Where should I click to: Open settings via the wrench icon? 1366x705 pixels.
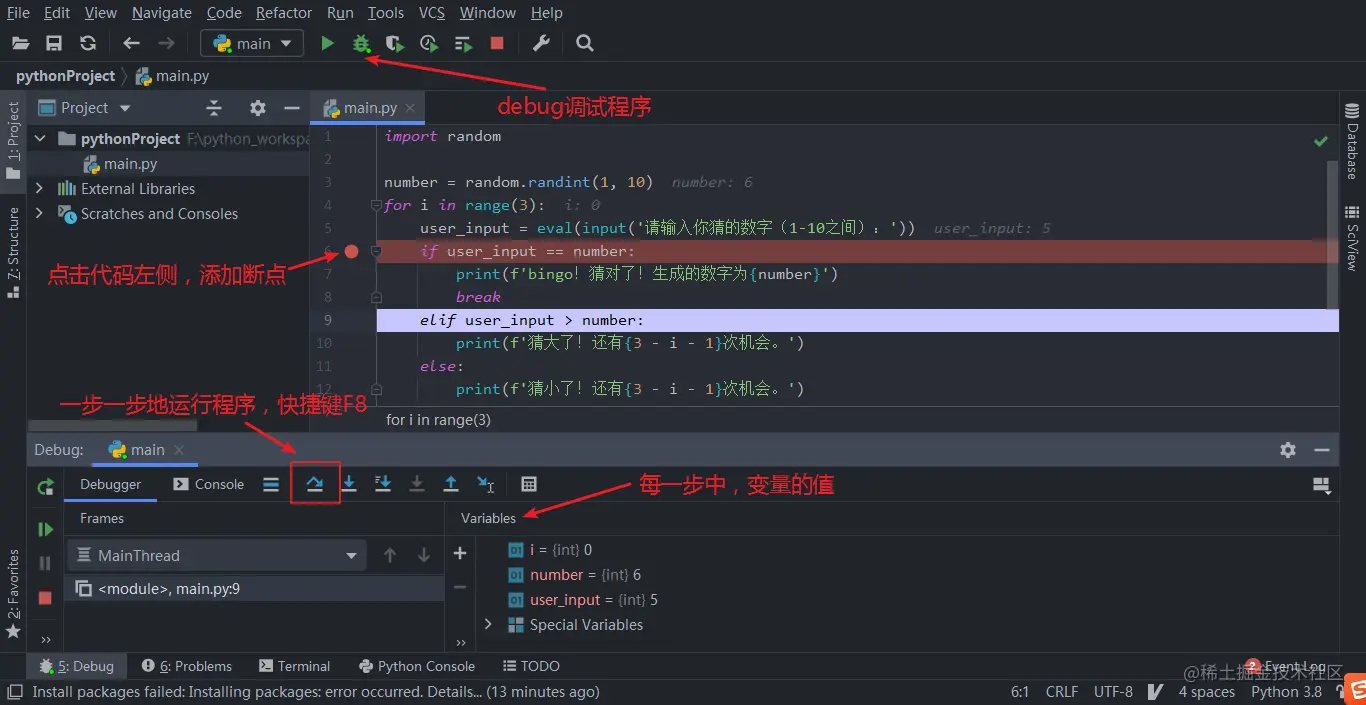coord(541,43)
